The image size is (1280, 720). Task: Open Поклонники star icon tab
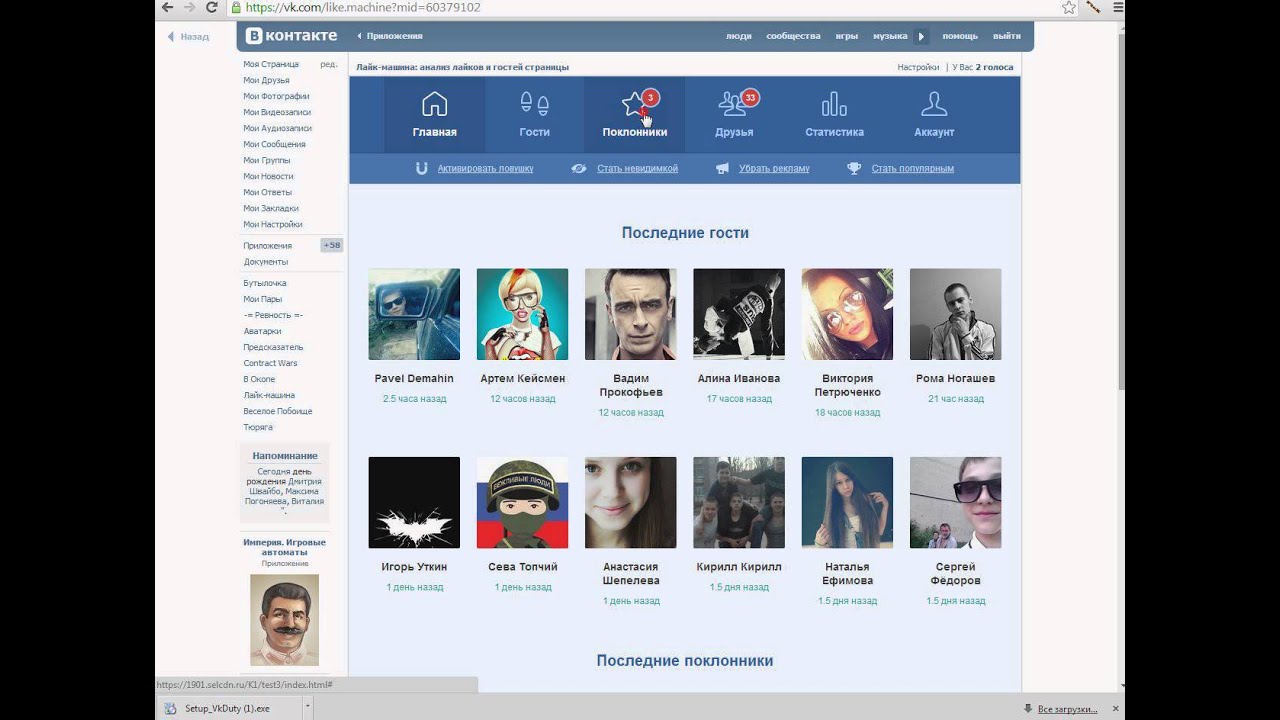(x=634, y=114)
